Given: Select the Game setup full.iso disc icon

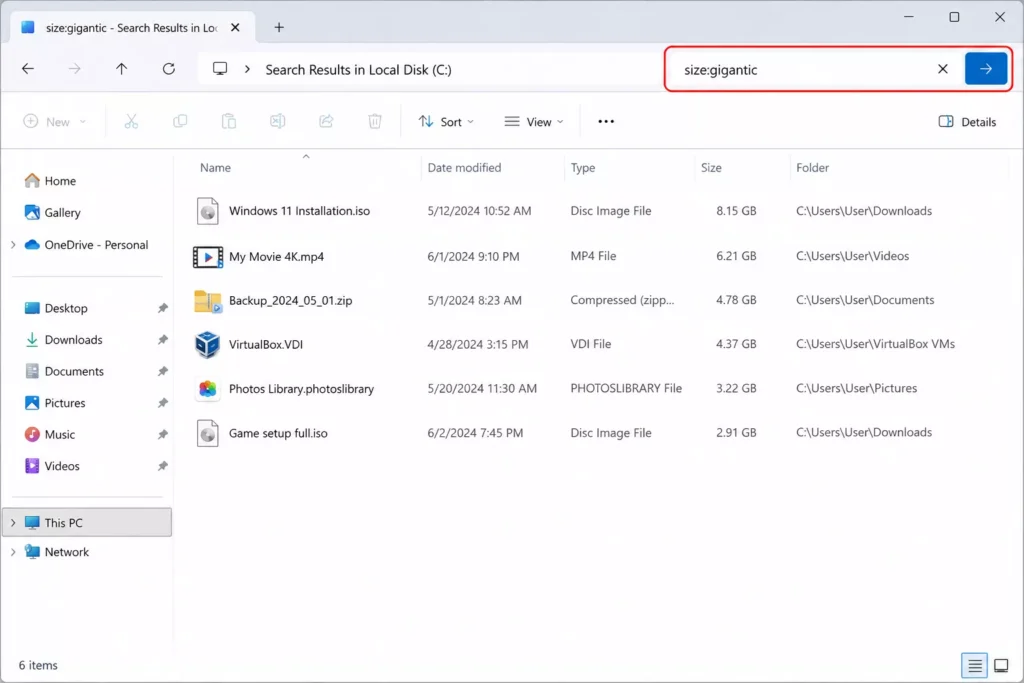Looking at the screenshot, I should tap(208, 434).
